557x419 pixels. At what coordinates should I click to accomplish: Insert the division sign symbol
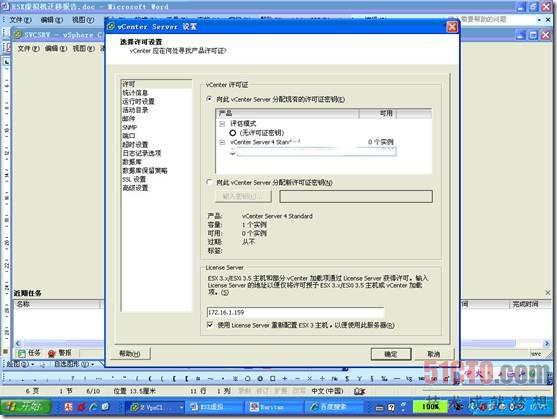(x=322, y=379)
